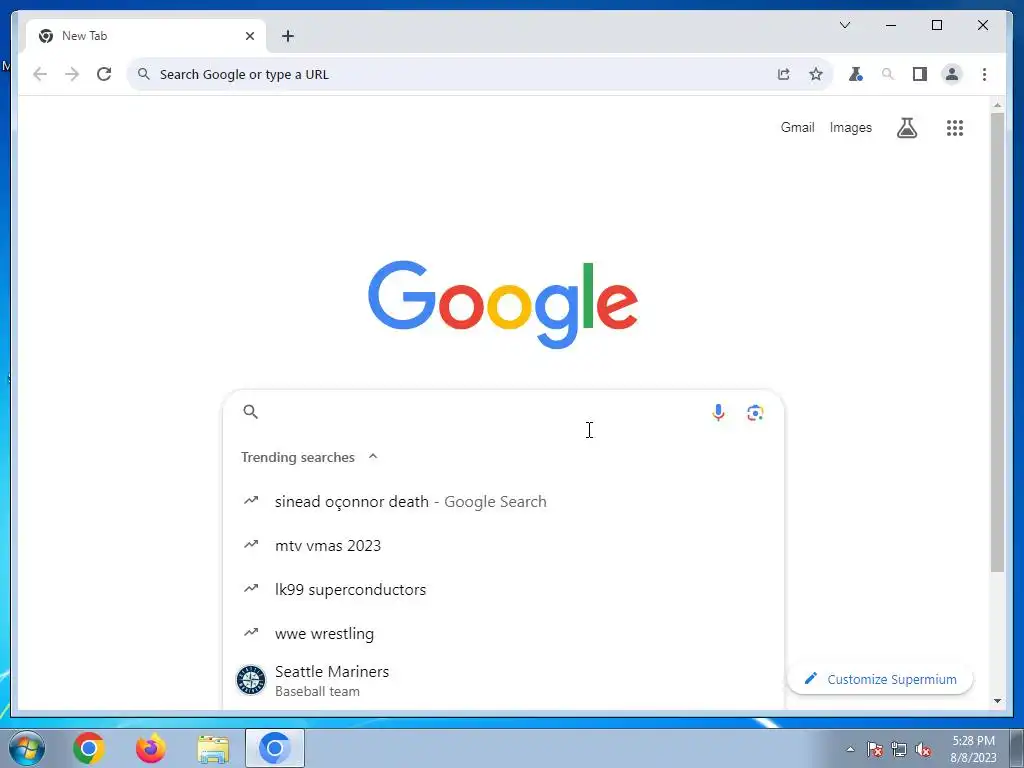Click the muted volume tray icon
Screen dimensions: 1024x768
pyautogui.click(x=923, y=750)
